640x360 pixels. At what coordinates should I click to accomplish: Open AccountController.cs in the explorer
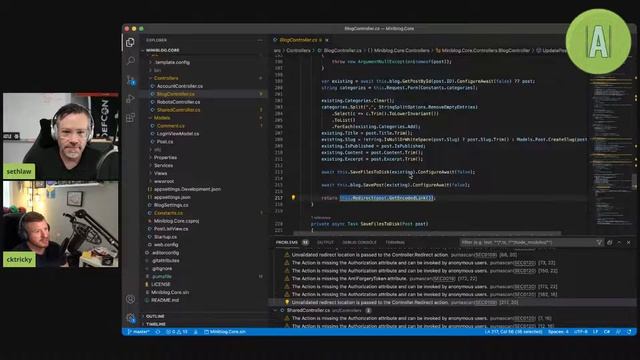click(x=180, y=86)
